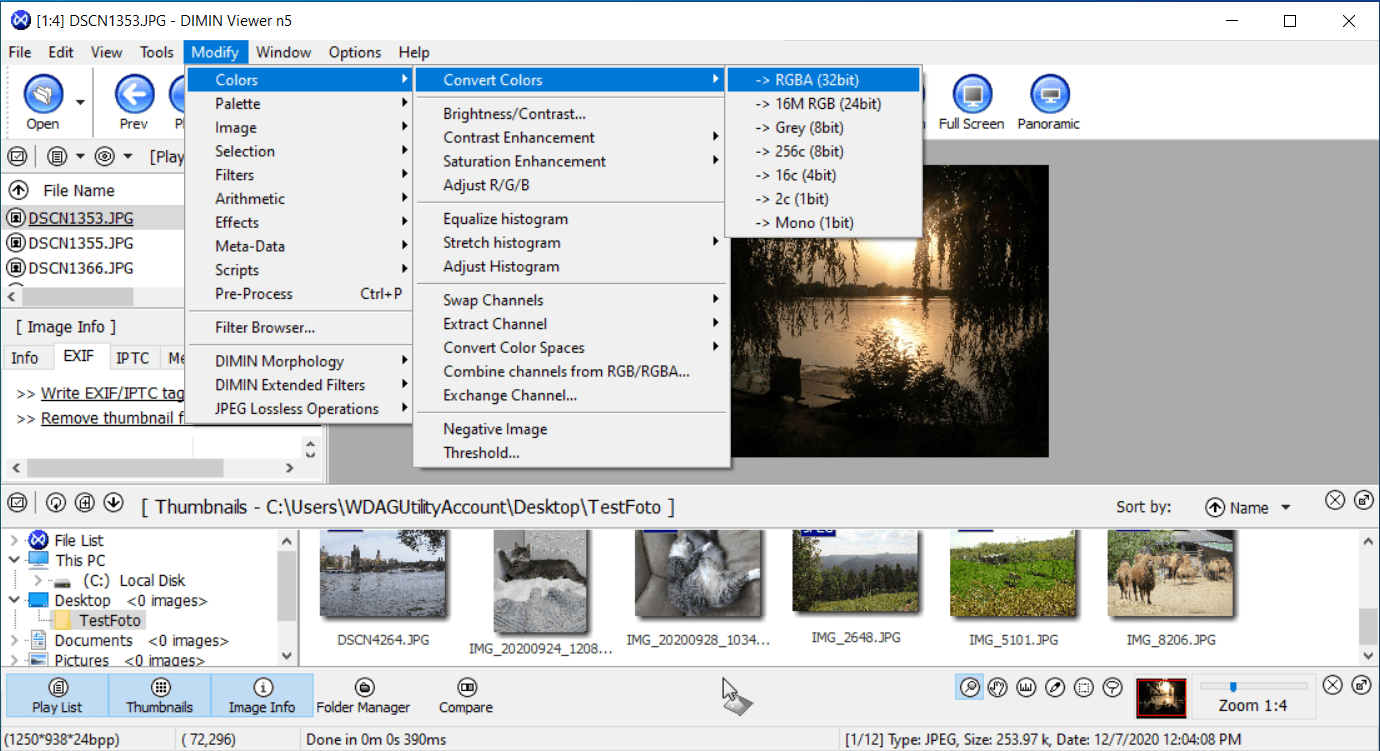Toggle the Thumbnails panel button

[160, 695]
